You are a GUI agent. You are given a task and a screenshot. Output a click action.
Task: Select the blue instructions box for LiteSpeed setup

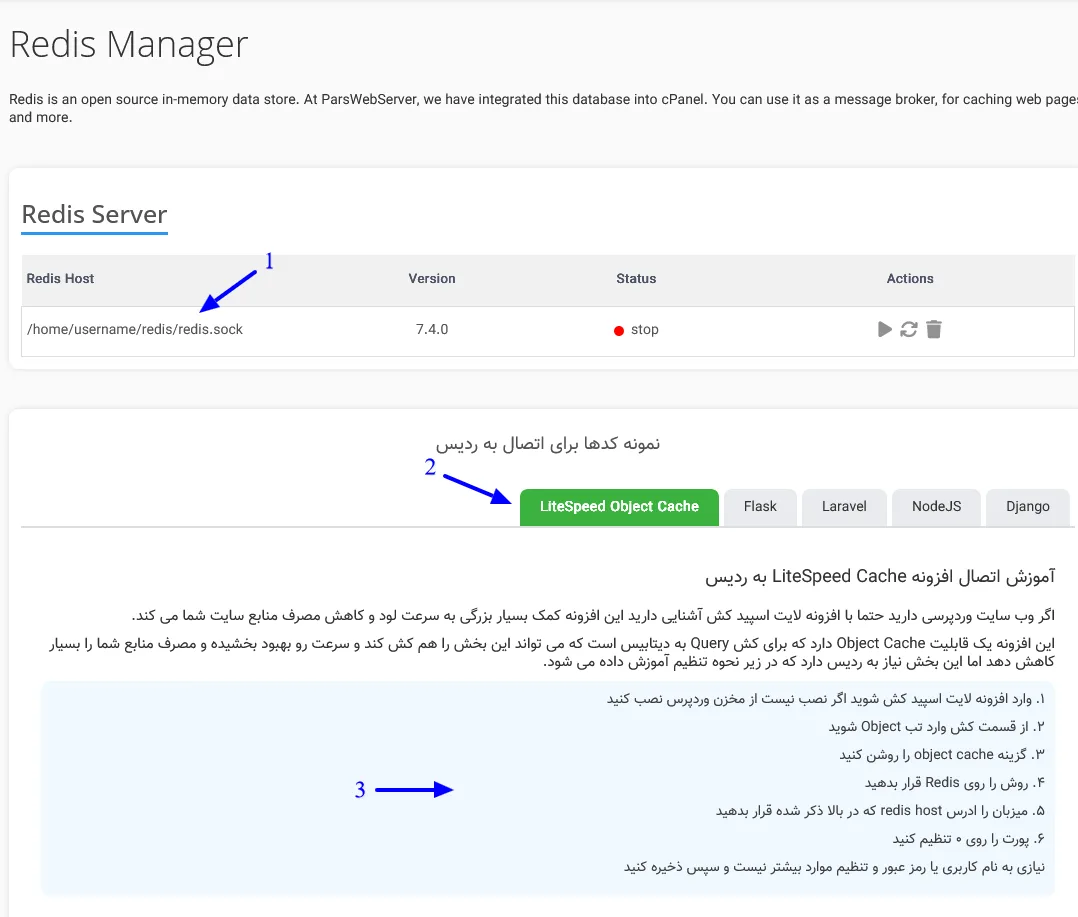560,789
